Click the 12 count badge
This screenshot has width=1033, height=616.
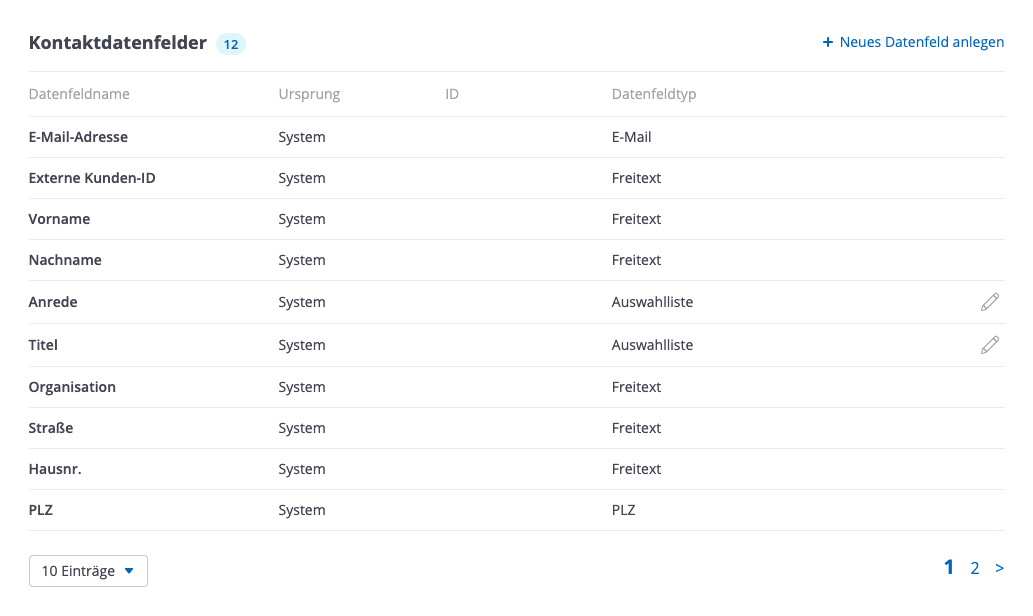(x=231, y=44)
